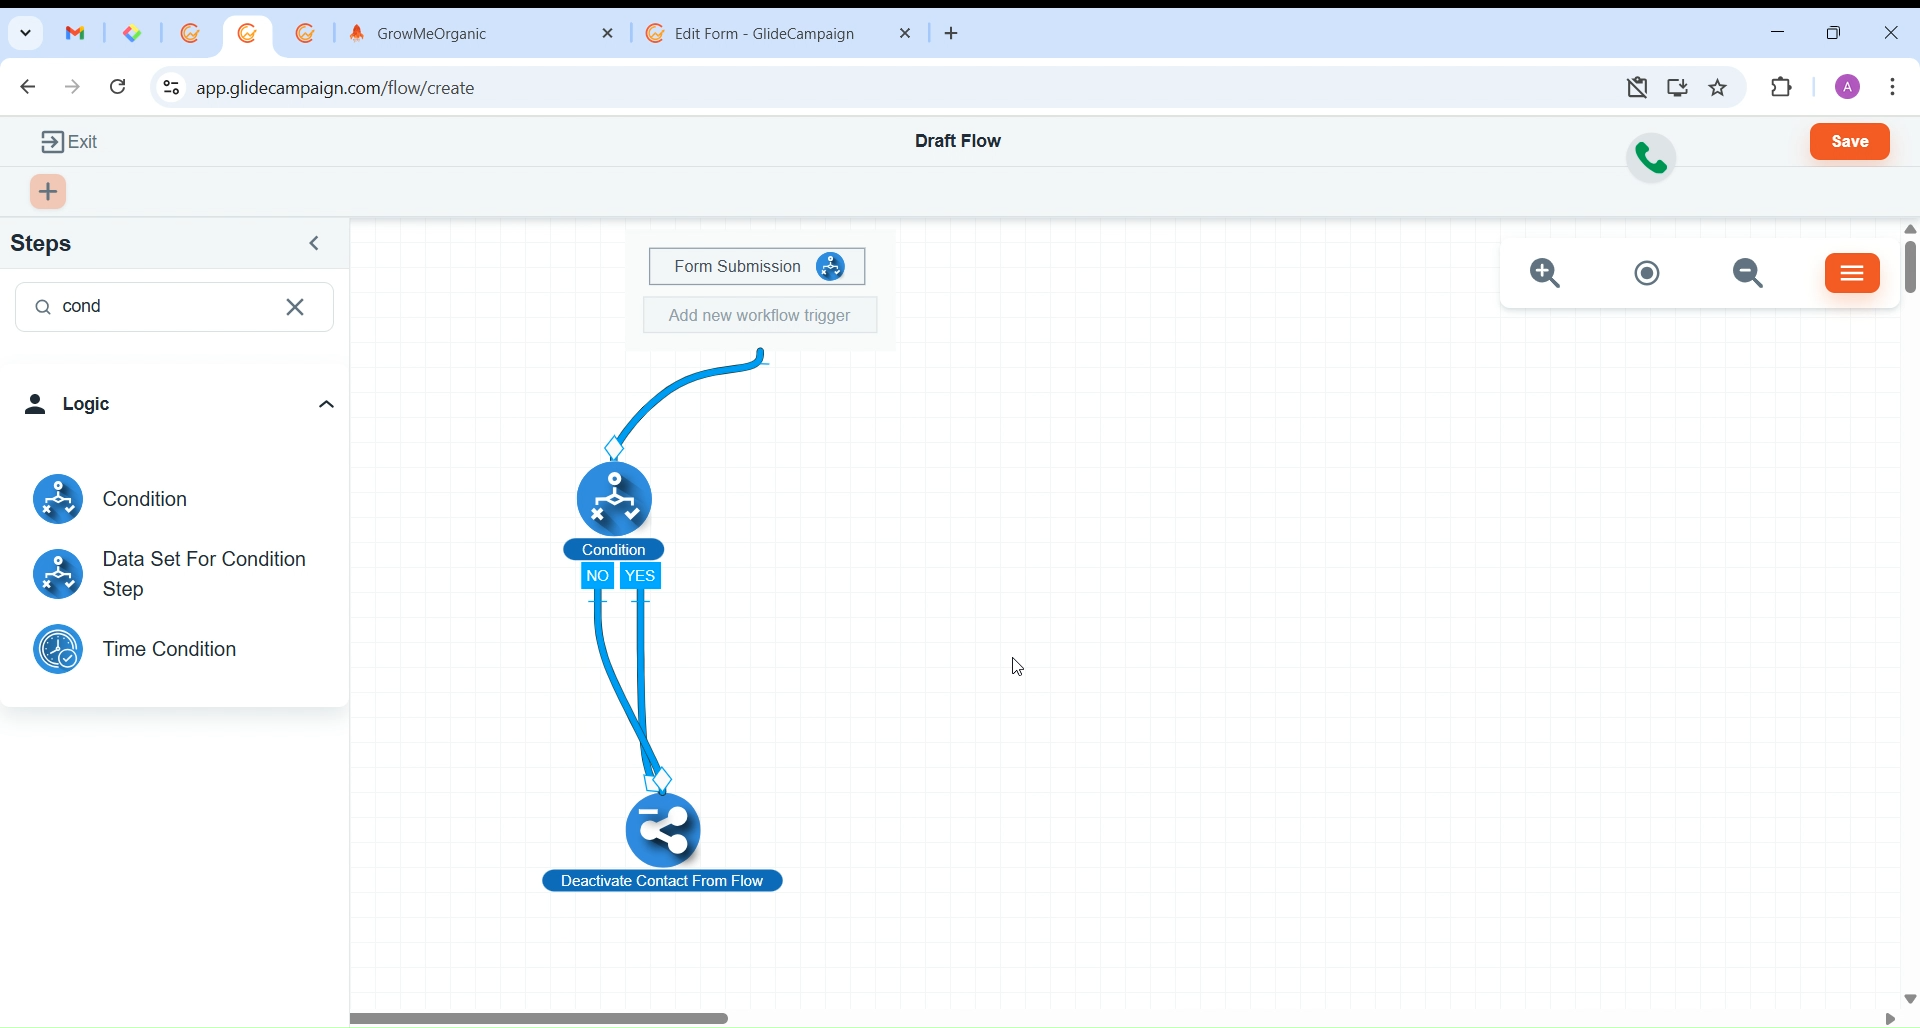This screenshot has height=1028, width=1920.
Task: Switch to Edit Form - GlideCampaign tab
Action: 765,34
